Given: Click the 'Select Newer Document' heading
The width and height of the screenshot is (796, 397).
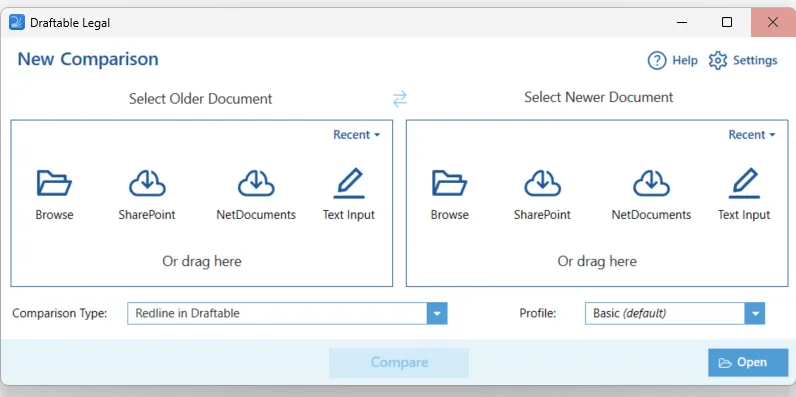Looking at the screenshot, I should 599,97.
